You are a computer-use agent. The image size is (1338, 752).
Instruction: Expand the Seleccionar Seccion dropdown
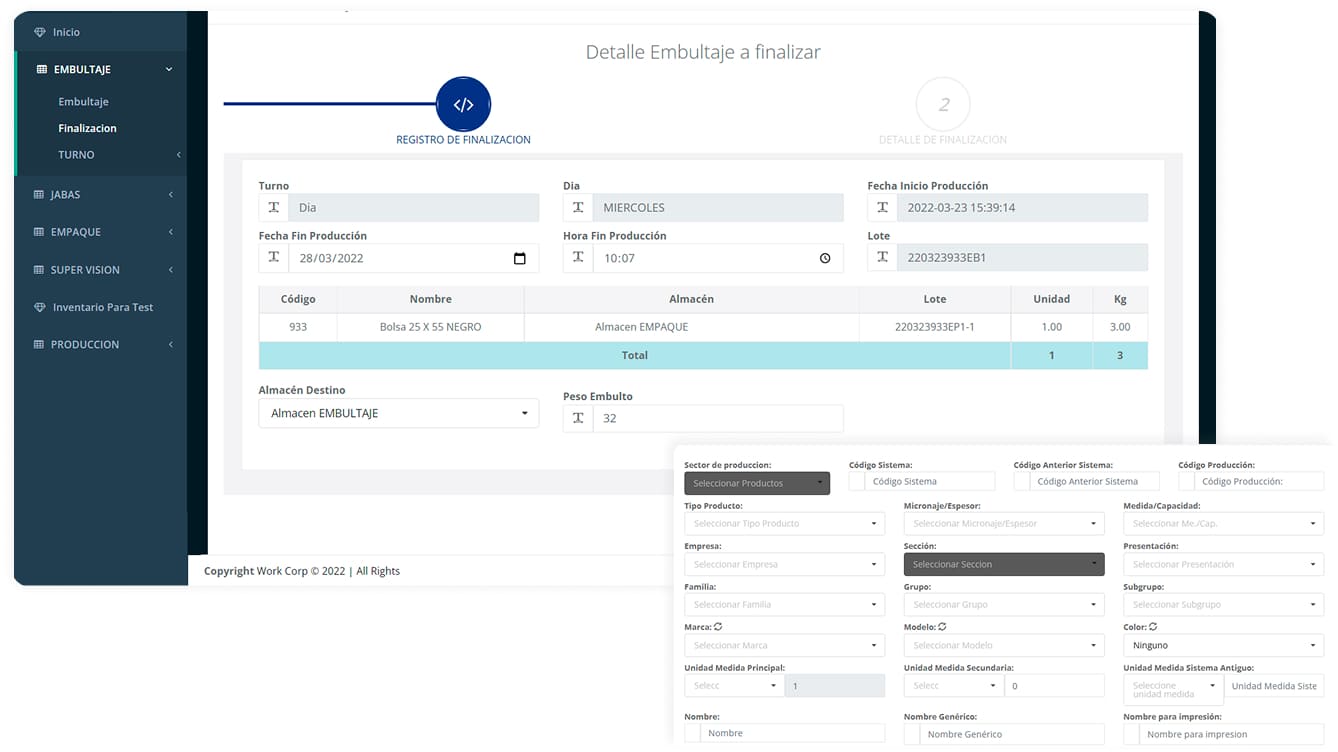1003,564
